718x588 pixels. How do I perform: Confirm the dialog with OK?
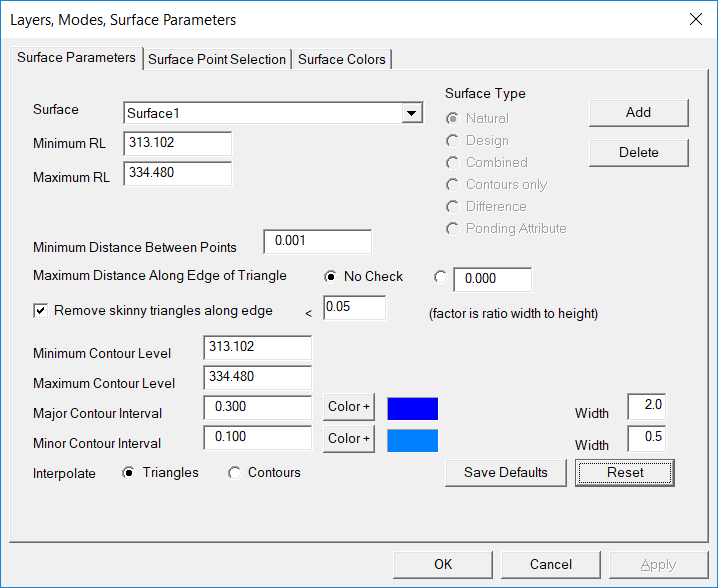point(443,565)
